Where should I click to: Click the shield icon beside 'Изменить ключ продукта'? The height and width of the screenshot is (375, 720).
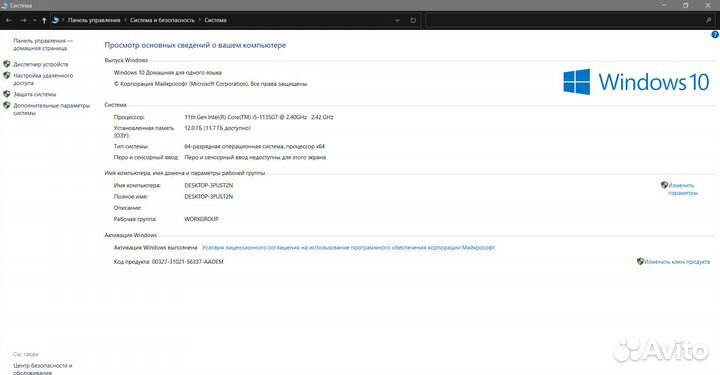click(x=640, y=262)
